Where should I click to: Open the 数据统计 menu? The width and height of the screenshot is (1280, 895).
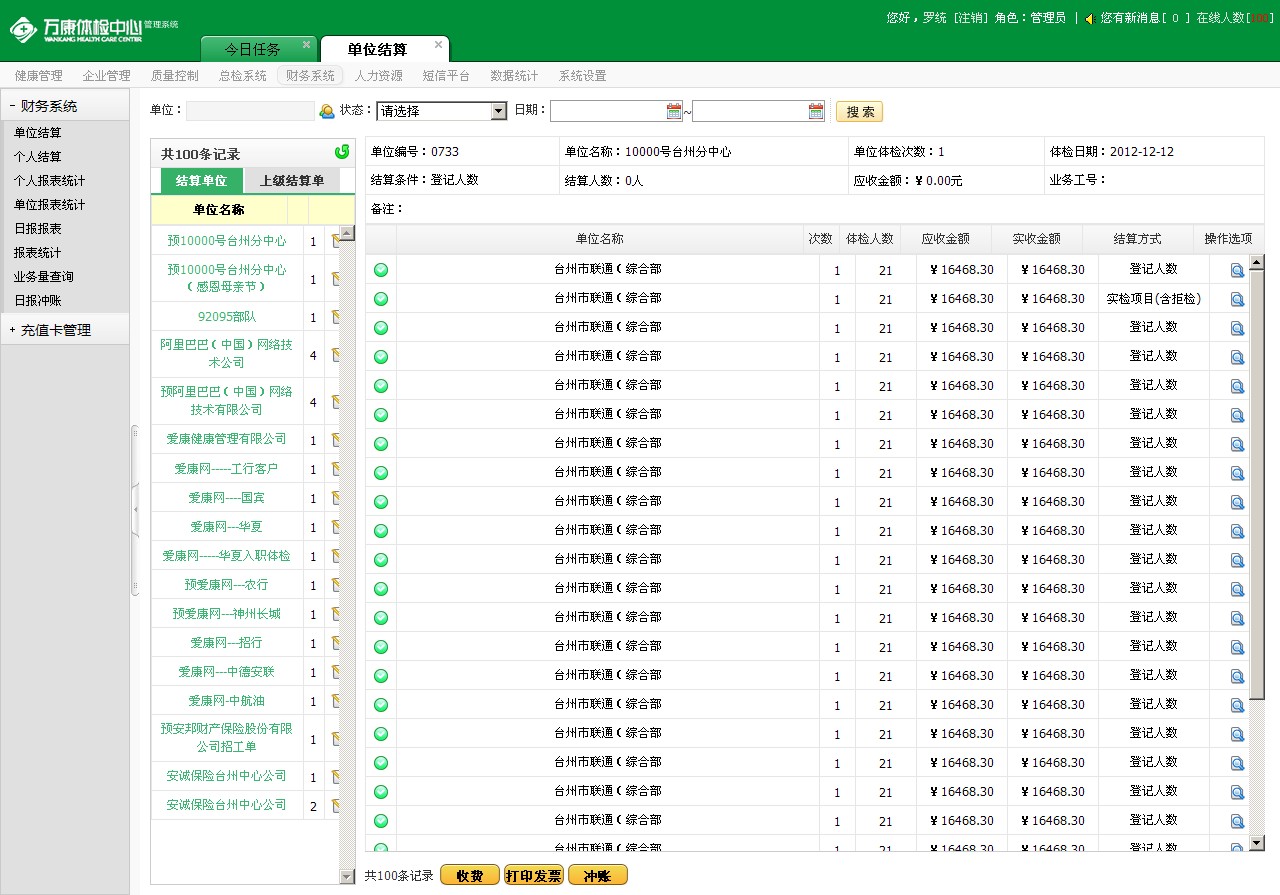coord(514,76)
